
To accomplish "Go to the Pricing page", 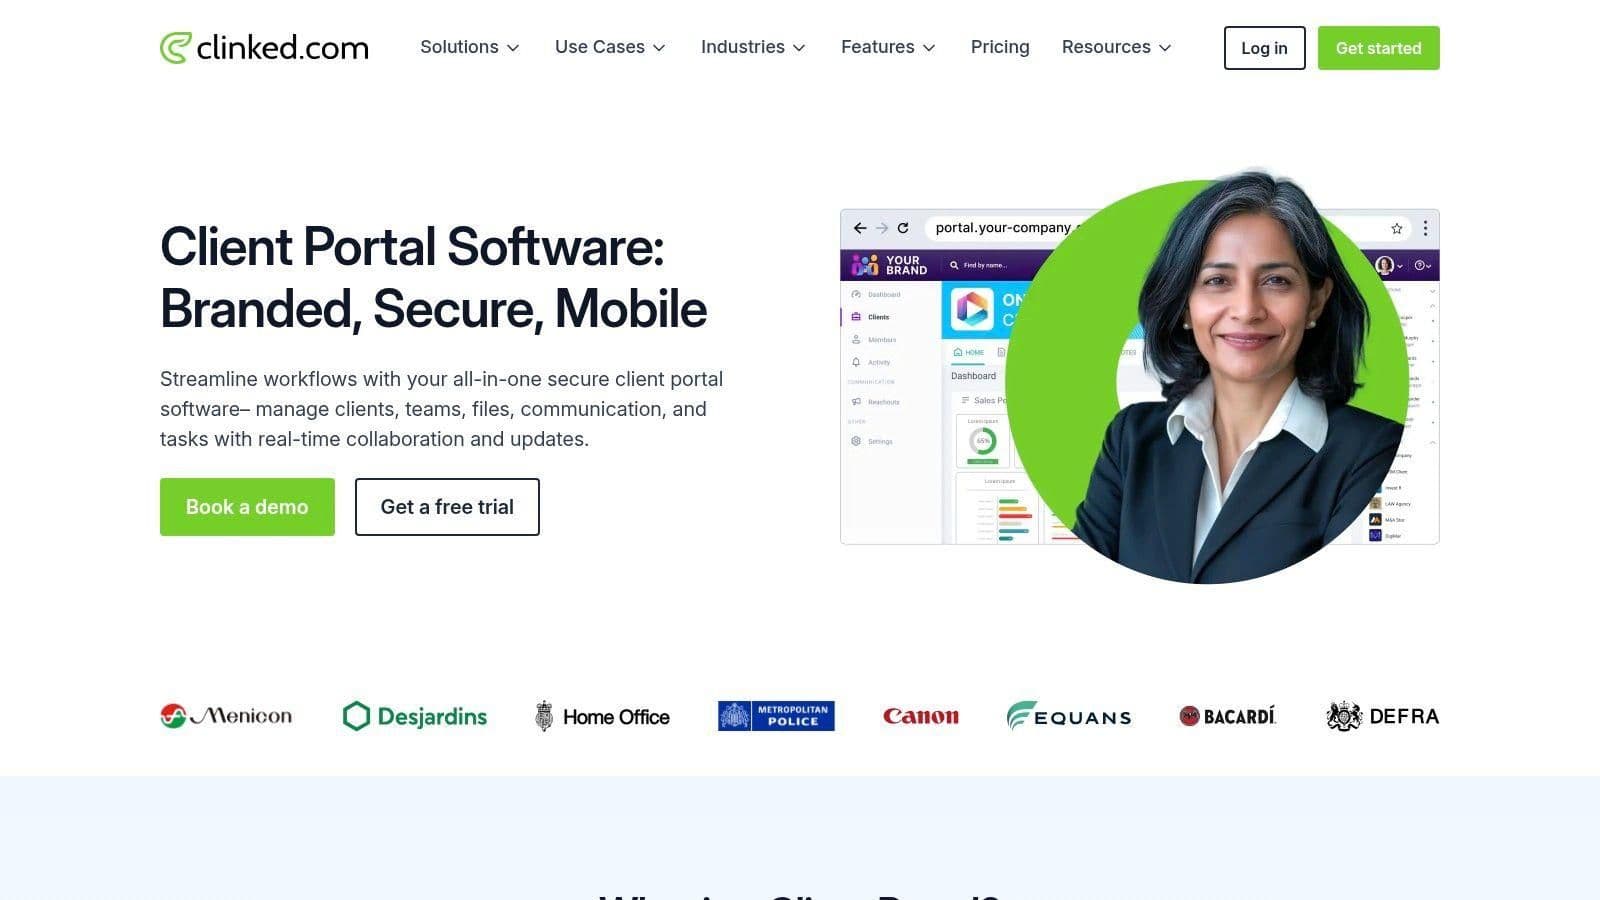I will pyautogui.click(x=1000, y=47).
